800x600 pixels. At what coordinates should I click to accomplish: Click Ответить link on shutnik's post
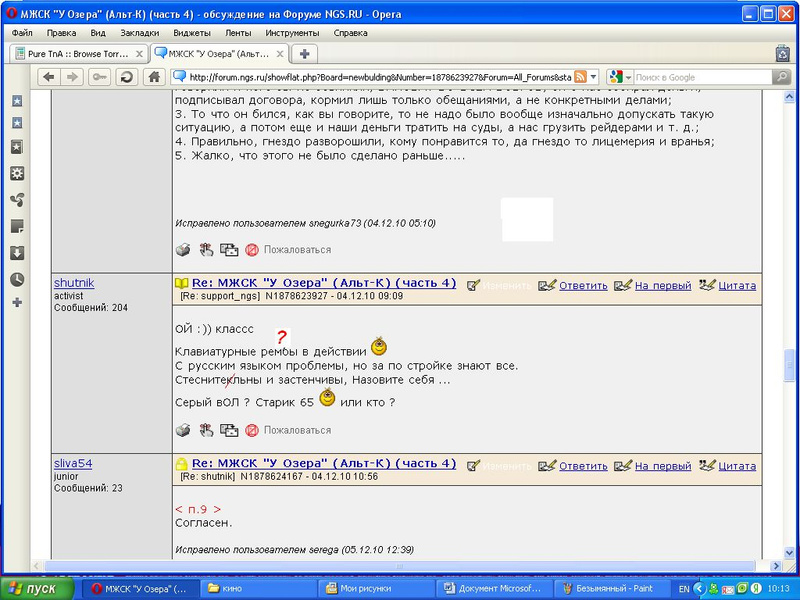coord(583,285)
